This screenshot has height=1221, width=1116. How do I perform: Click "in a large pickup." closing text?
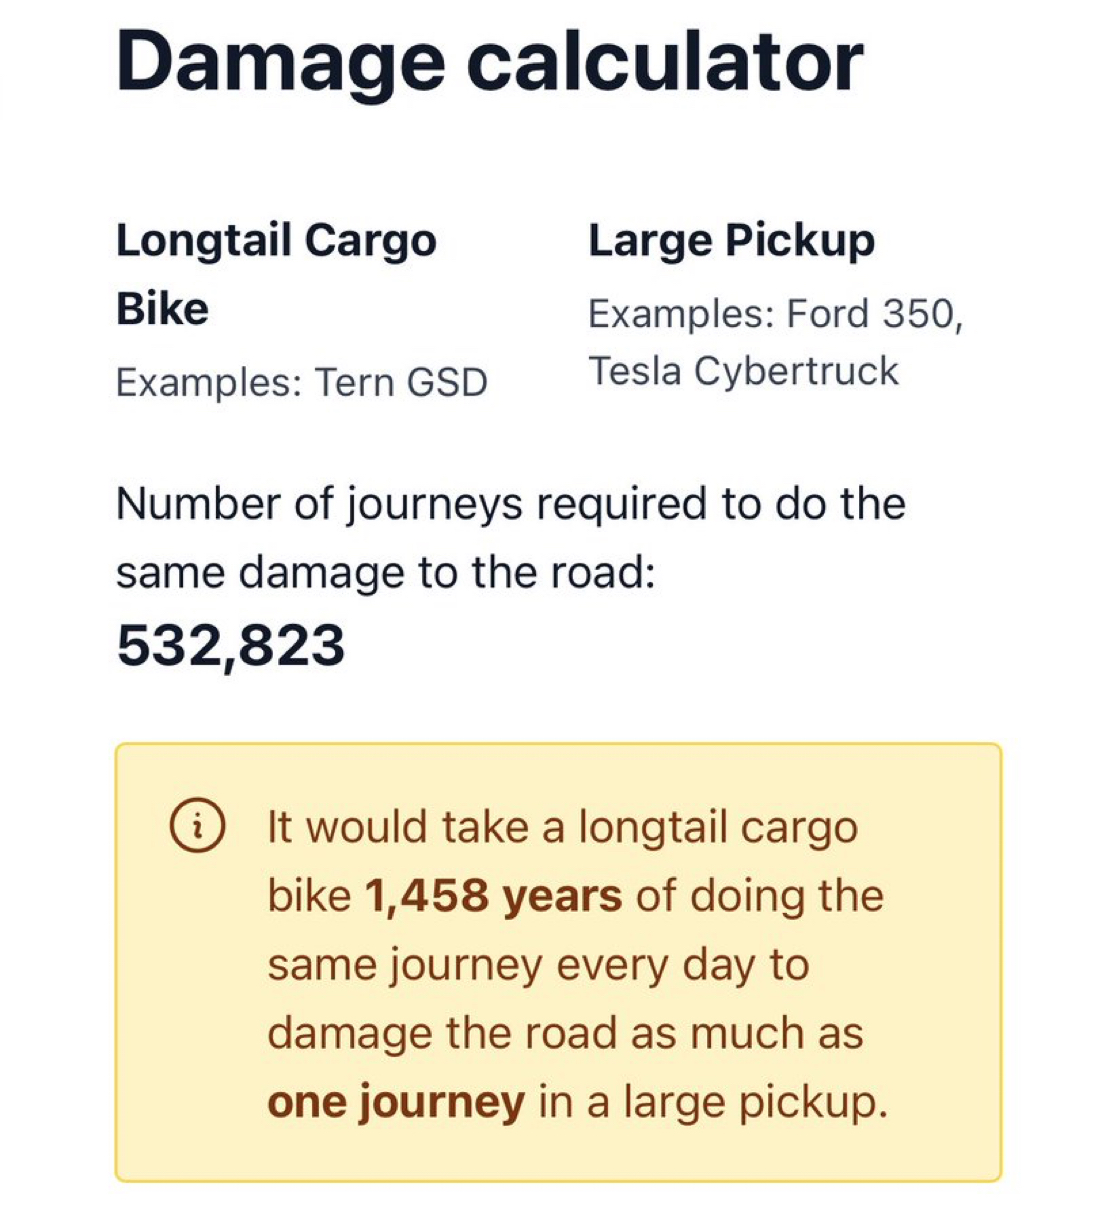712,1102
